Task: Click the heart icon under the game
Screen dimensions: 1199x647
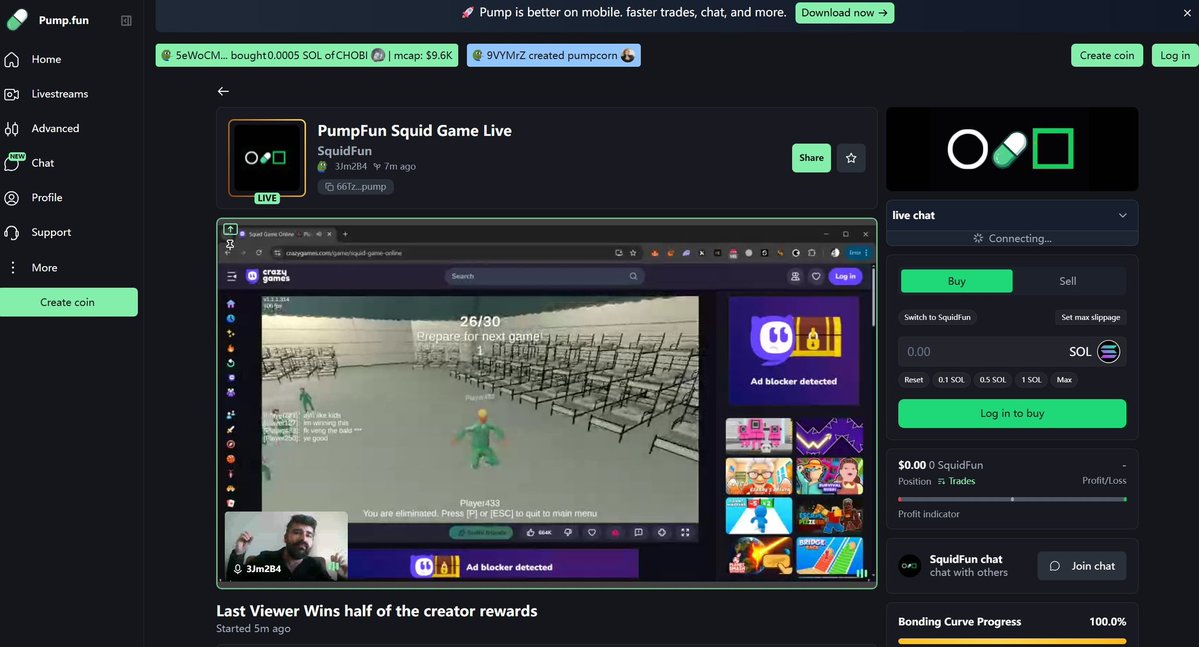Action: [x=591, y=532]
